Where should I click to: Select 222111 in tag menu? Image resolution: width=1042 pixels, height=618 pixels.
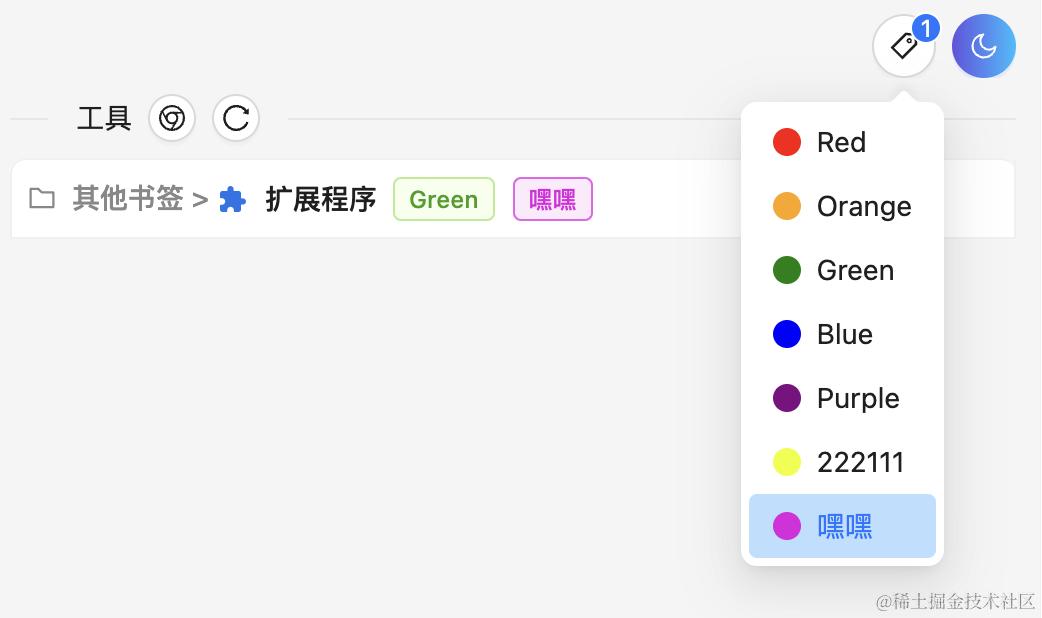pyautogui.click(x=842, y=462)
